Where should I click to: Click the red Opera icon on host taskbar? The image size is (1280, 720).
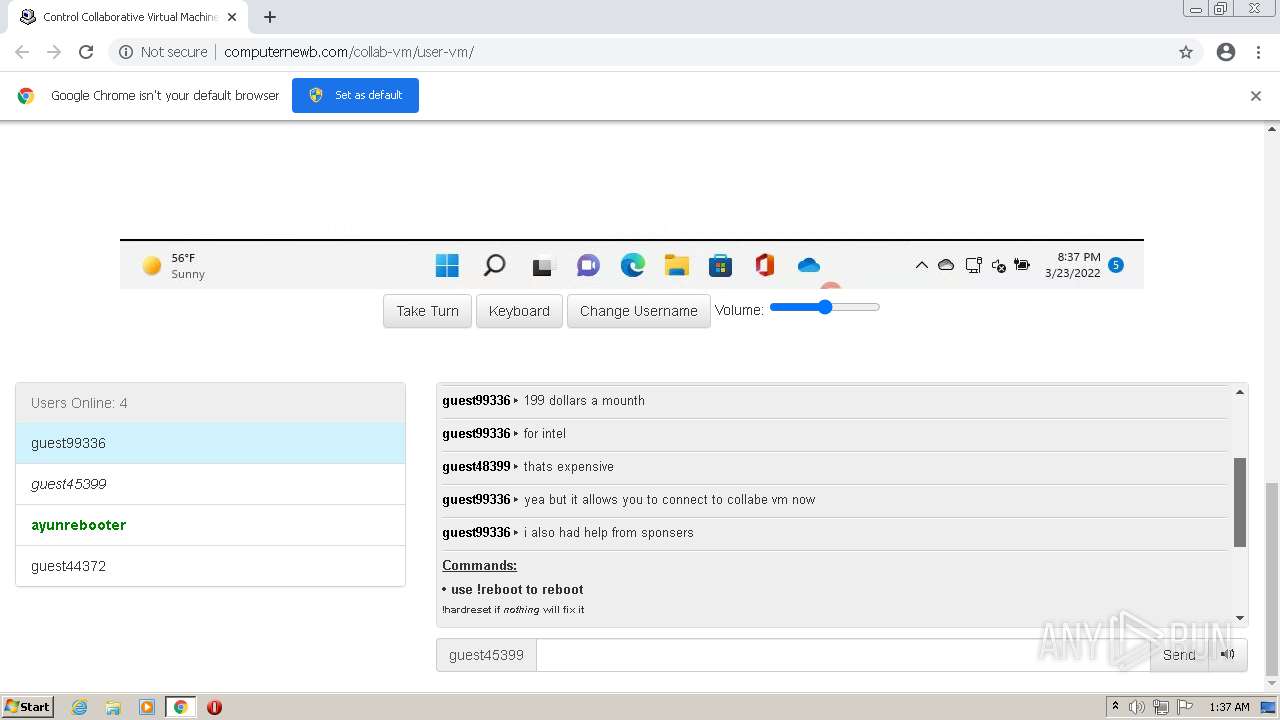point(214,707)
